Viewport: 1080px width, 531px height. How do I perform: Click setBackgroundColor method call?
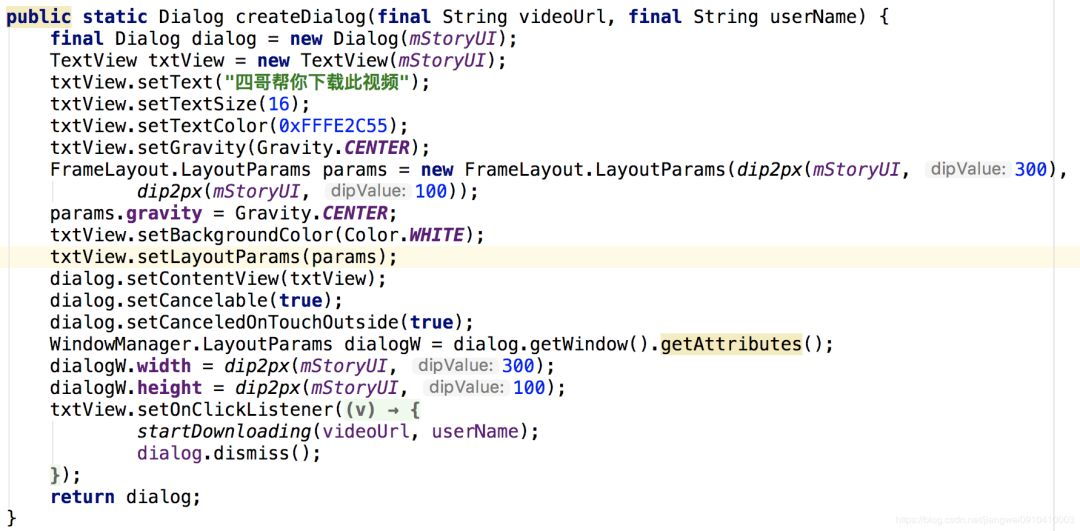236,236
